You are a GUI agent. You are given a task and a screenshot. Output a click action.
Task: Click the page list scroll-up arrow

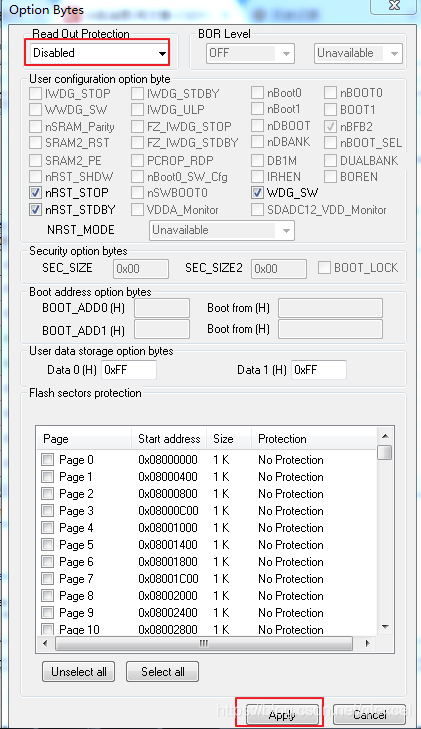pyautogui.click(x=385, y=436)
